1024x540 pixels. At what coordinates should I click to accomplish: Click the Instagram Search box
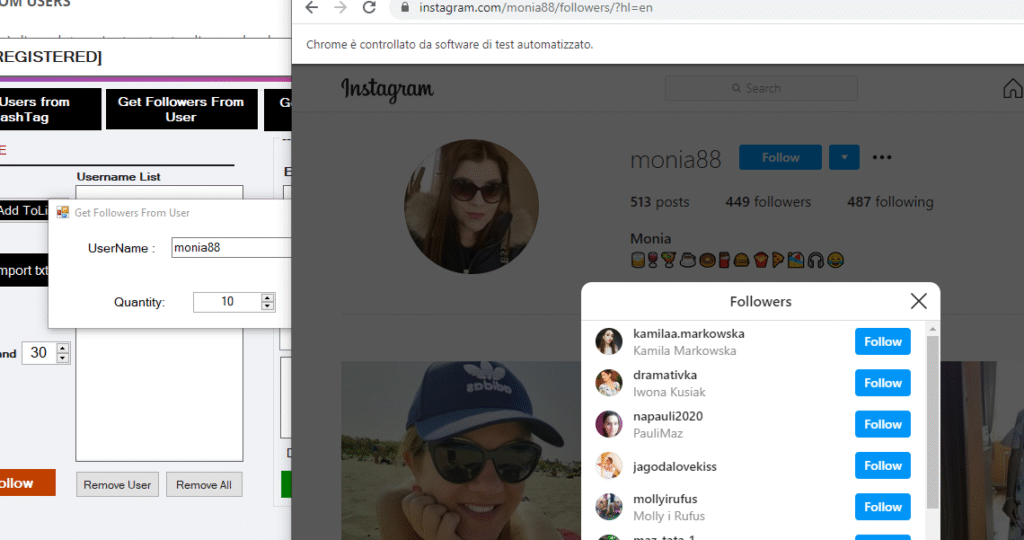(x=761, y=89)
